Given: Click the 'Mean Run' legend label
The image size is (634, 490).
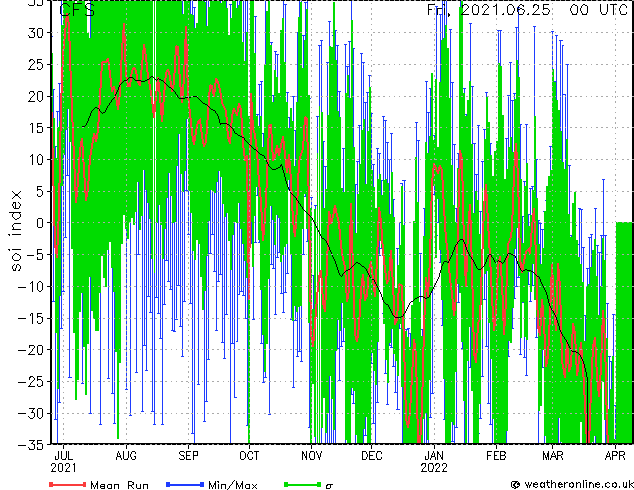Looking at the screenshot, I should click(x=119, y=485).
